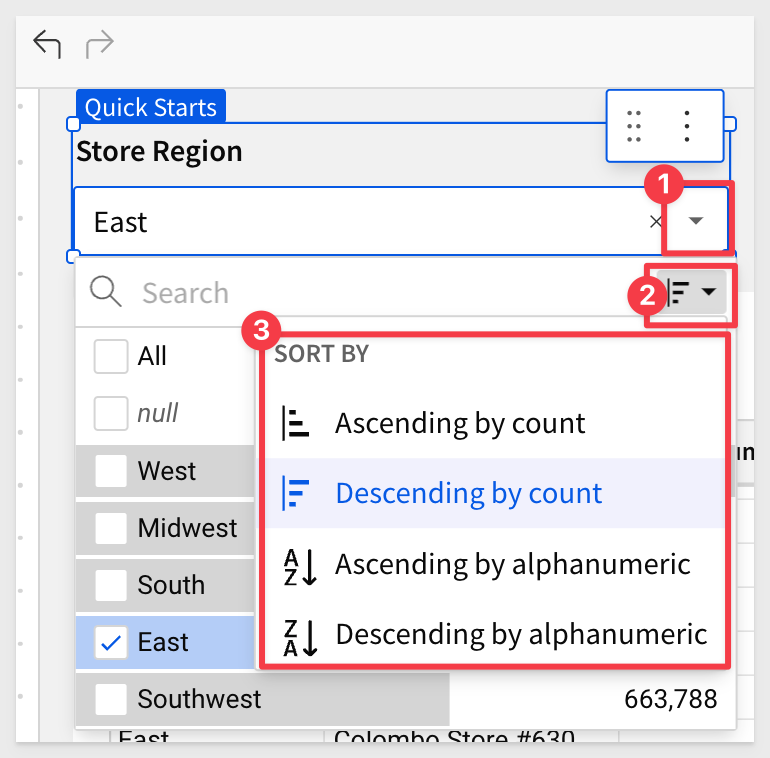The image size is (770, 758).
Task: Check the null checkbox
Action: [x=111, y=413]
